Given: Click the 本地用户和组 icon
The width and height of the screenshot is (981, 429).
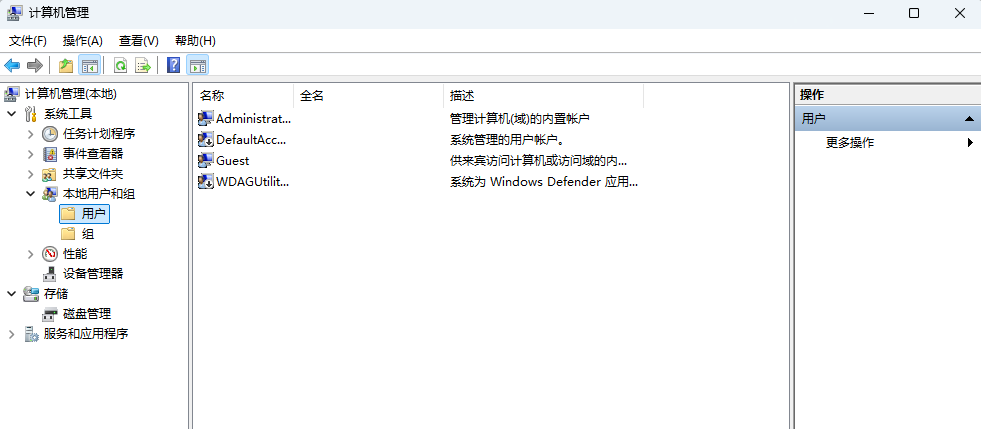Looking at the screenshot, I should point(49,194).
